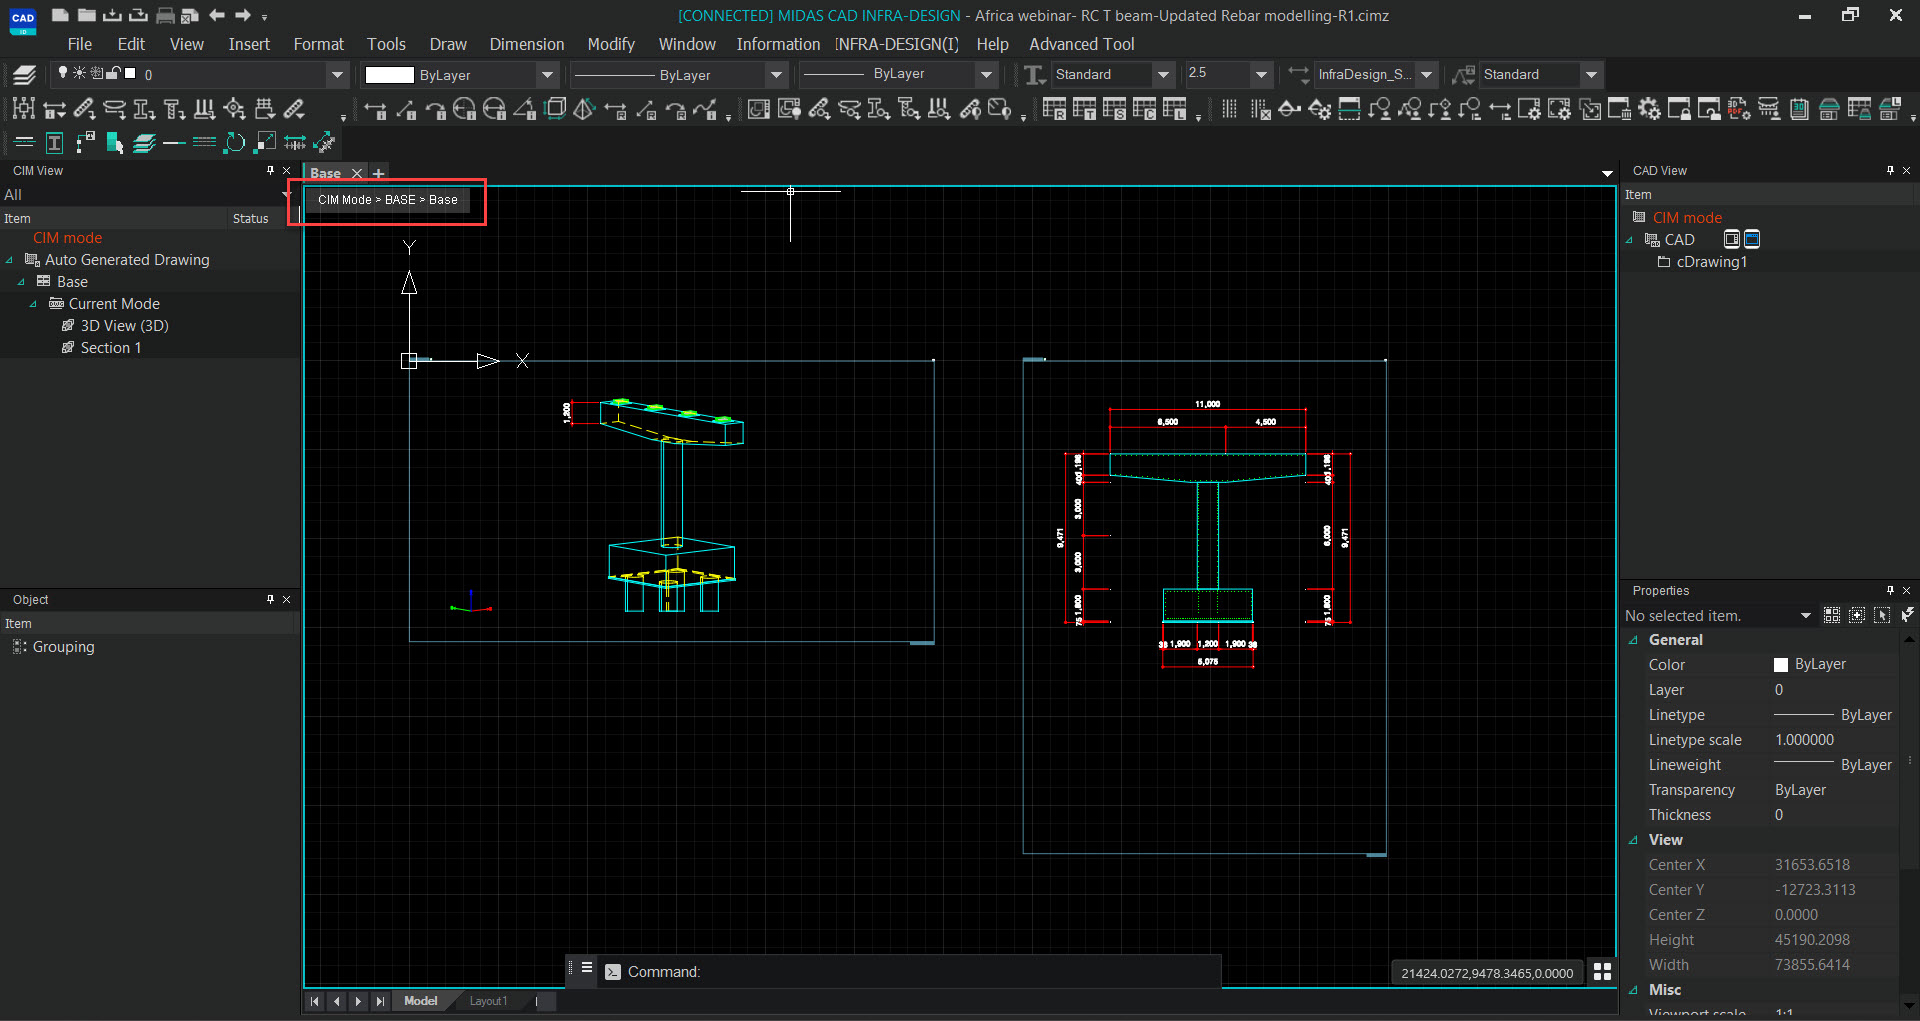Collapse the Auto Generated Drawing tree node
This screenshot has height=1021, width=1920.
[10, 260]
